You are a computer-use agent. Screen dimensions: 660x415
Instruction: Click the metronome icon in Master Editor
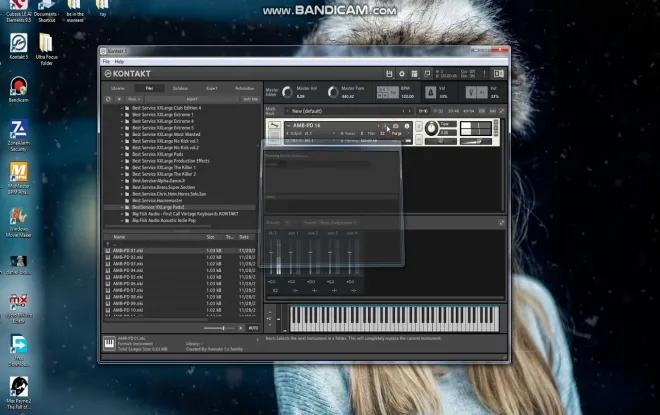tap(430, 92)
